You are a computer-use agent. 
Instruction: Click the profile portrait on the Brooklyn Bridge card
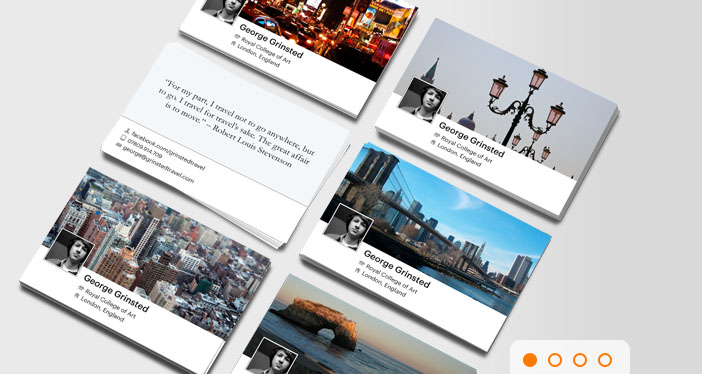pos(349,226)
